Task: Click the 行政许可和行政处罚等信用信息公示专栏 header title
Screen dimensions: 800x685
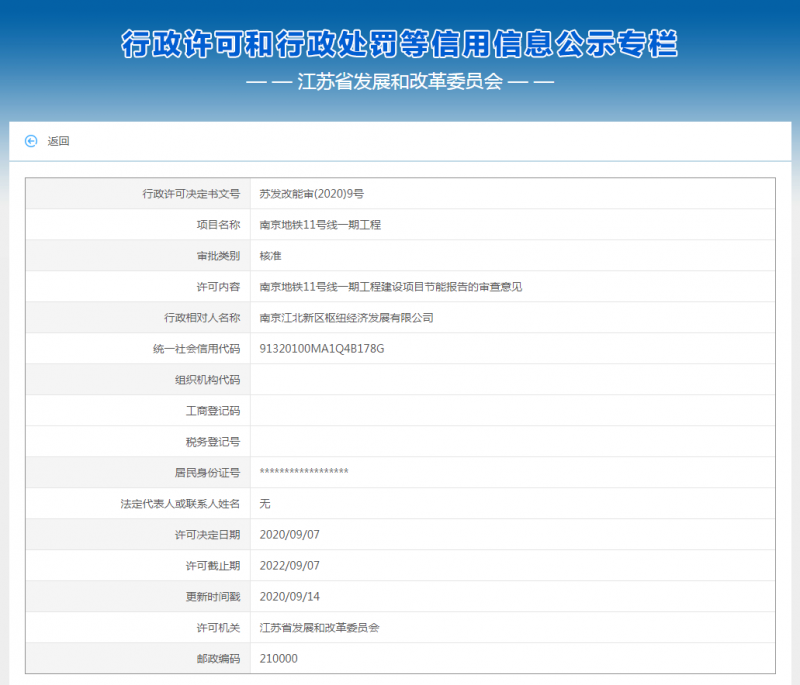Action: 399,44
